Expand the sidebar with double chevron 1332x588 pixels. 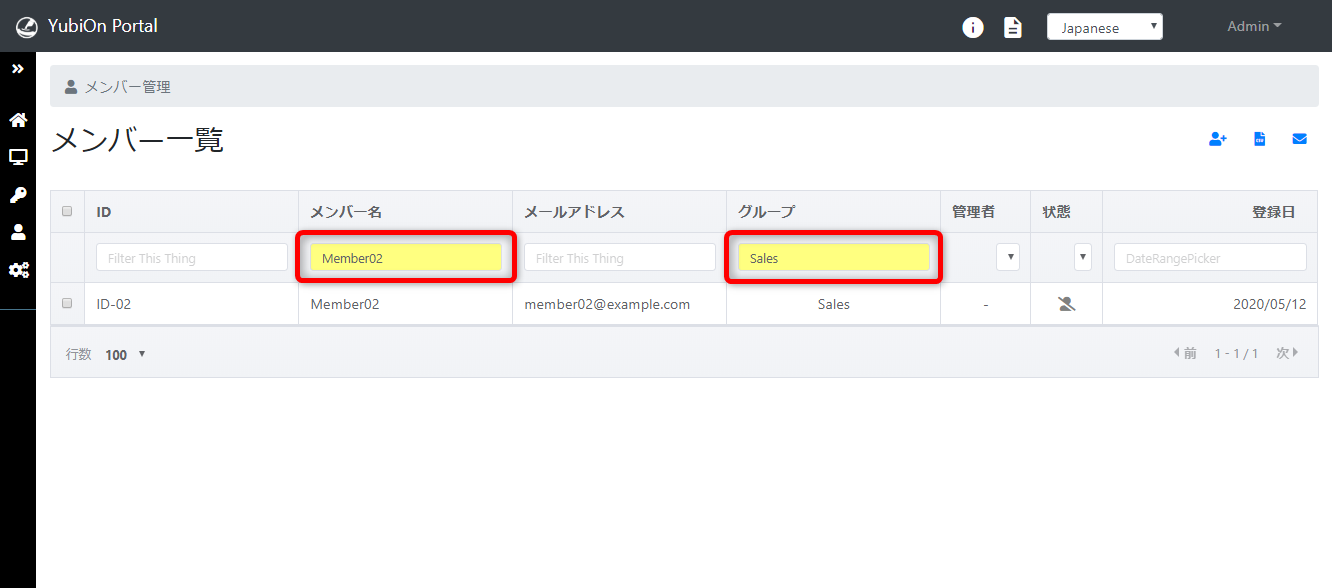pos(18,69)
